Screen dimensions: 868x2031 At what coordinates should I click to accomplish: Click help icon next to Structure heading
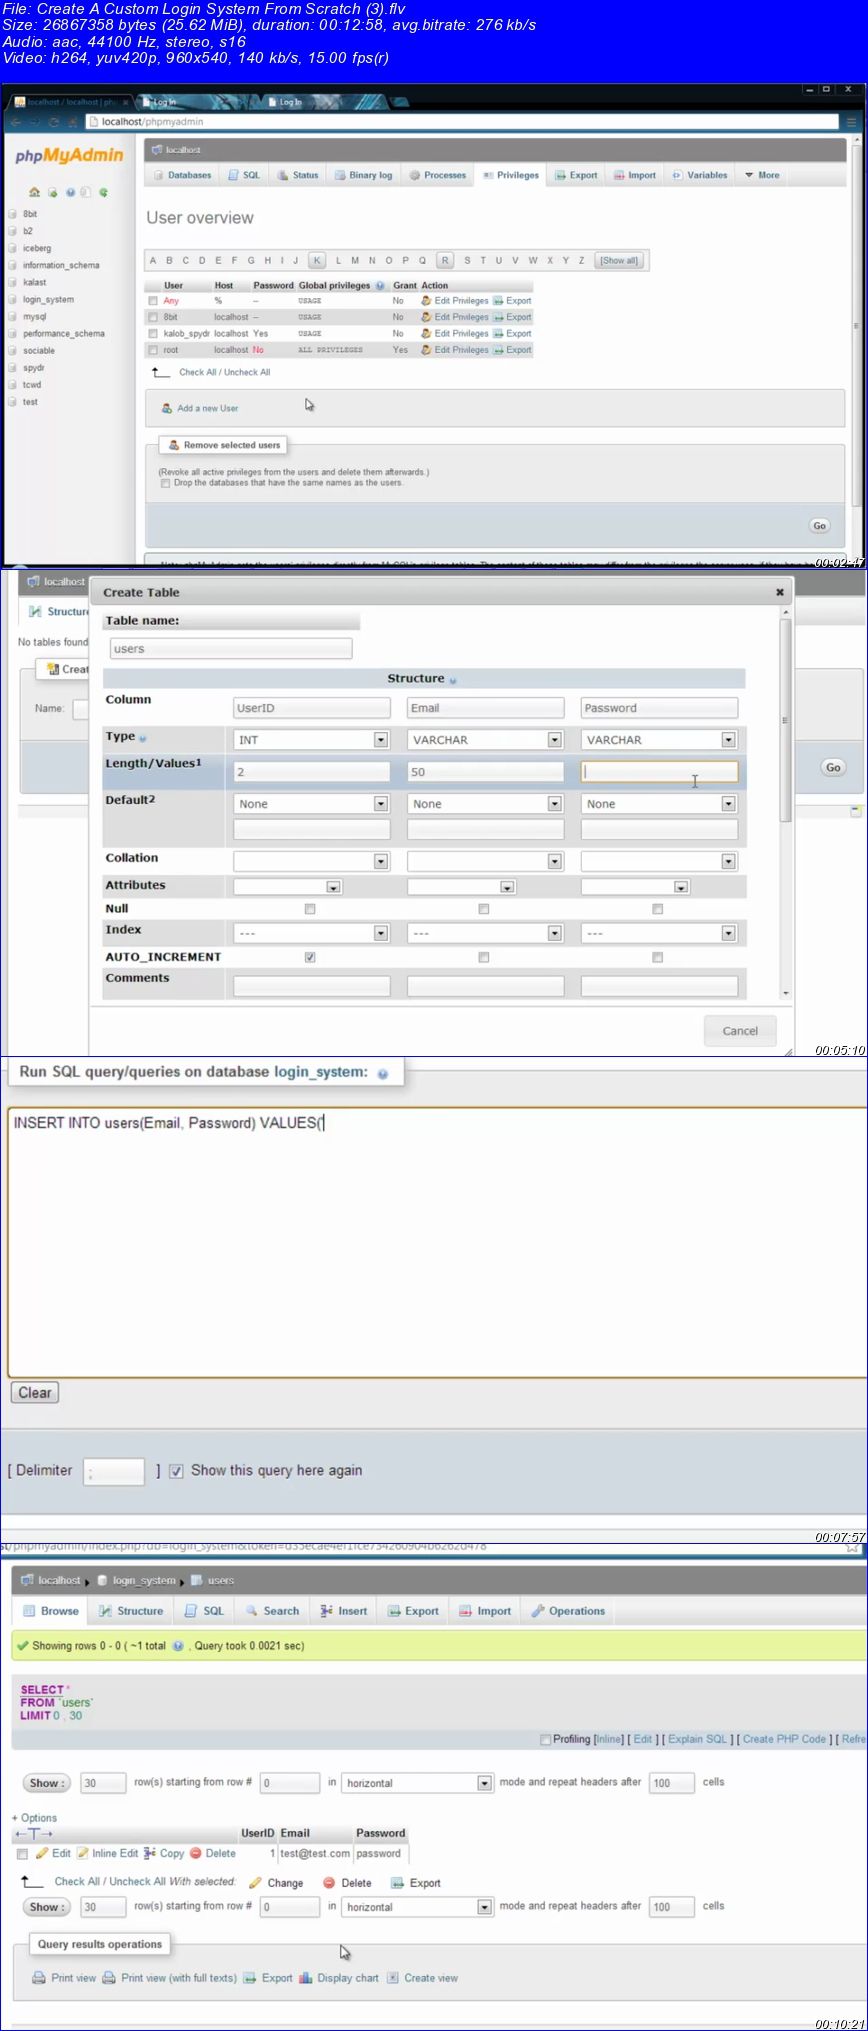[453, 680]
